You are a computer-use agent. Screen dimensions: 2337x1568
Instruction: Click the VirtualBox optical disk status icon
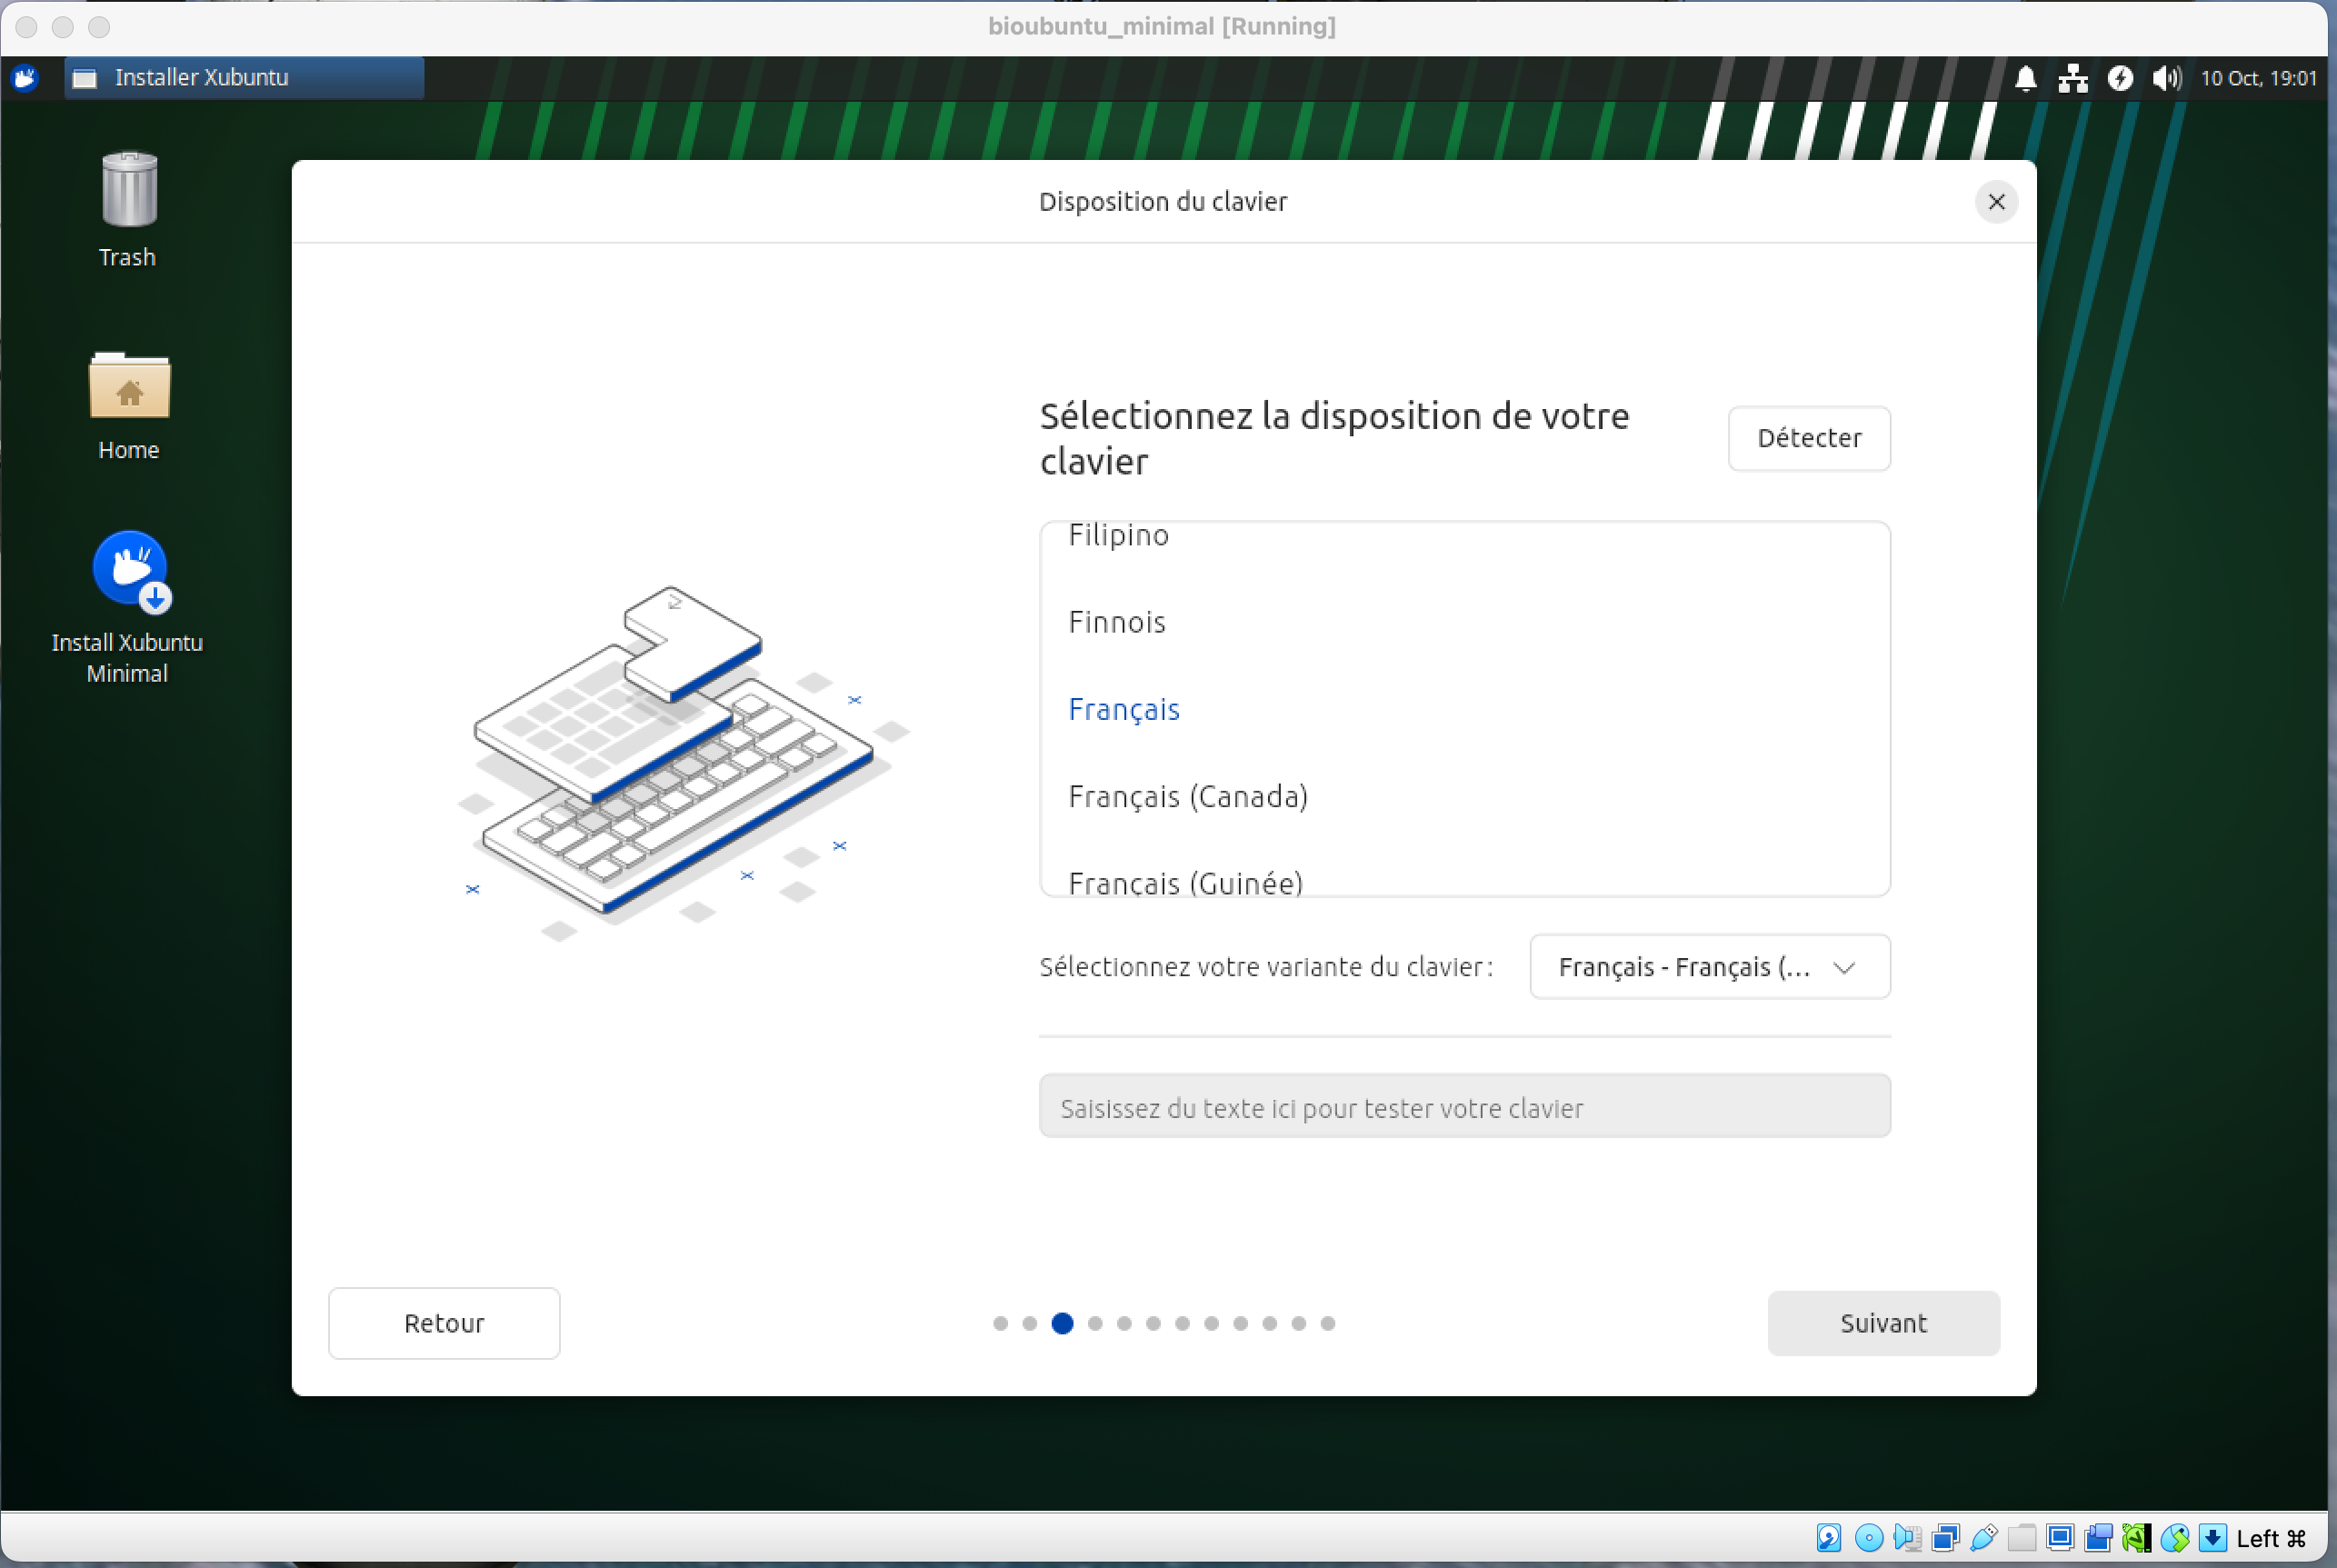pos(1867,1538)
